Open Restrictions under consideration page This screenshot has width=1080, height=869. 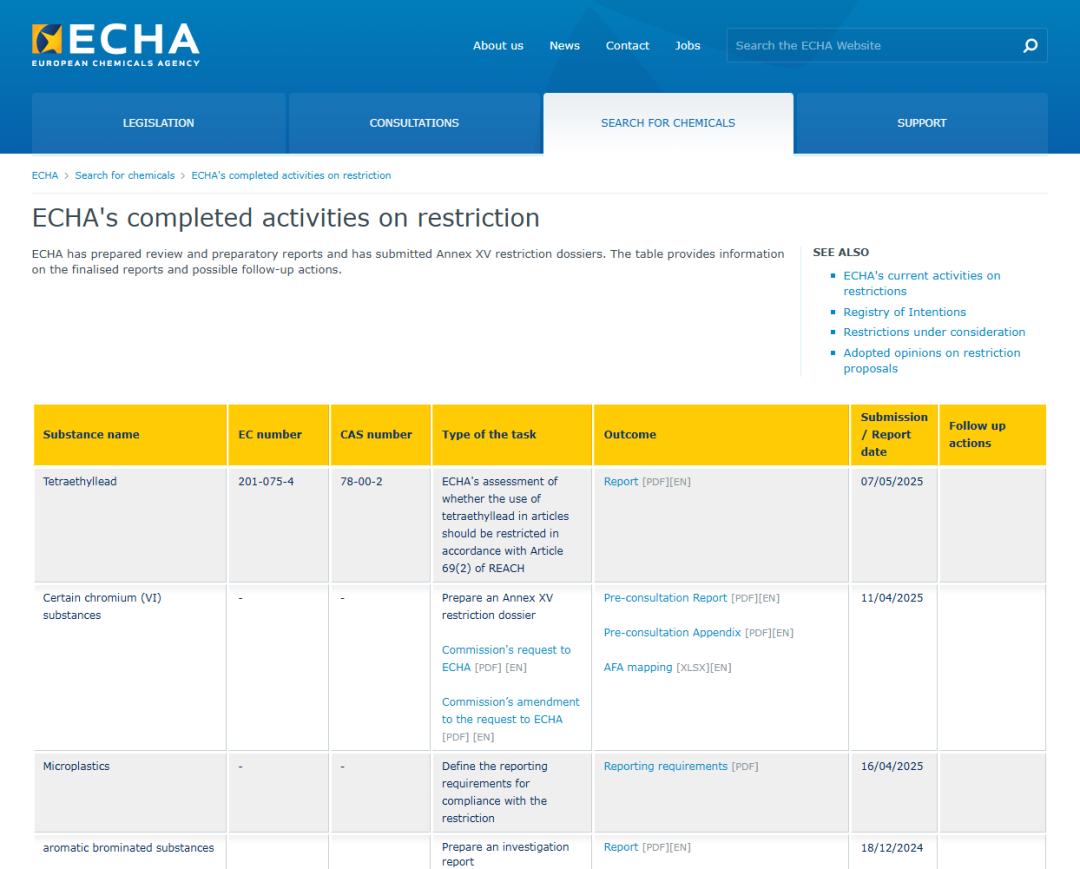coord(934,331)
